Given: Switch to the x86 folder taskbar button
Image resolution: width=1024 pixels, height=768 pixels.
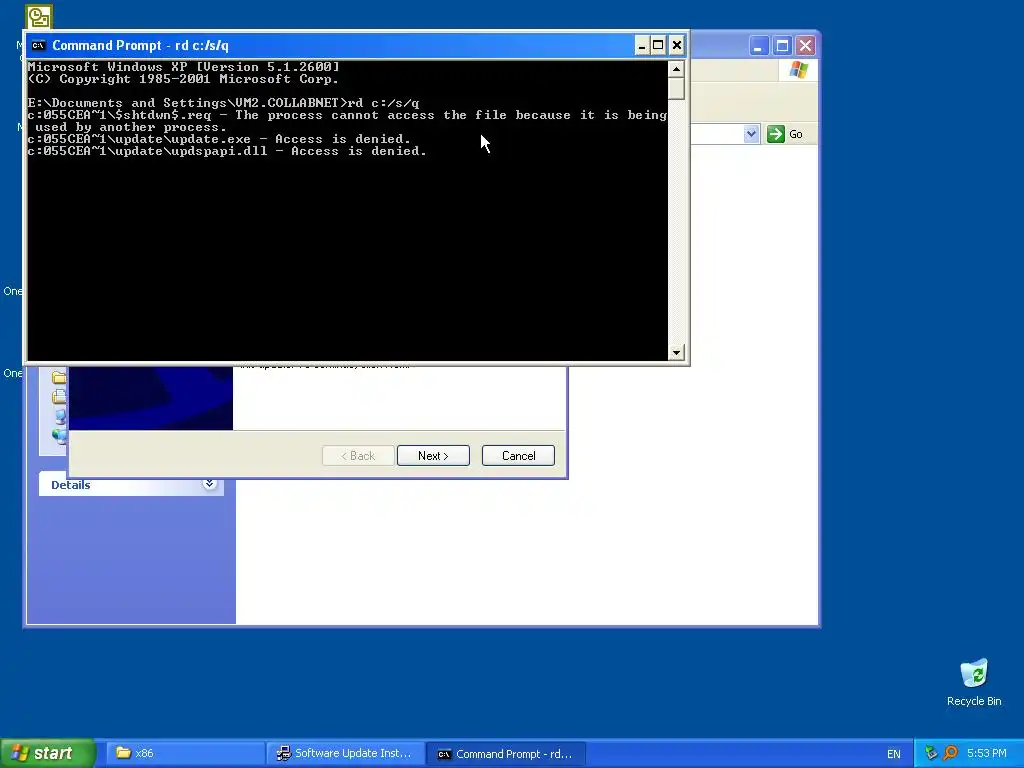Looking at the screenshot, I should 185,753.
